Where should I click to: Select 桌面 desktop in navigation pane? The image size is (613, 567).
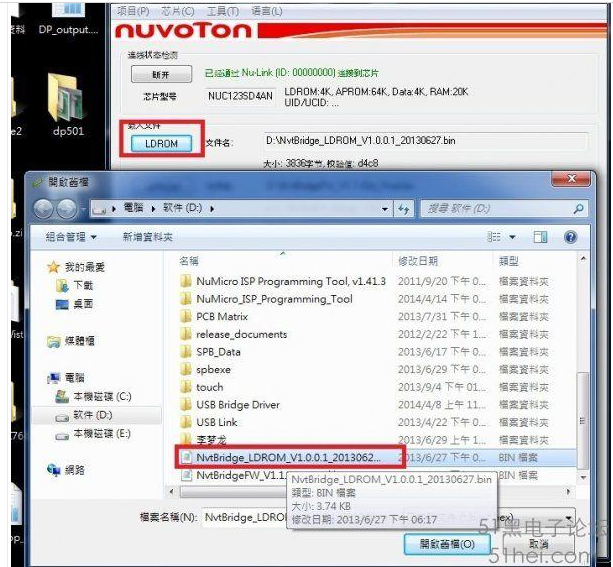click(x=74, y=304)
